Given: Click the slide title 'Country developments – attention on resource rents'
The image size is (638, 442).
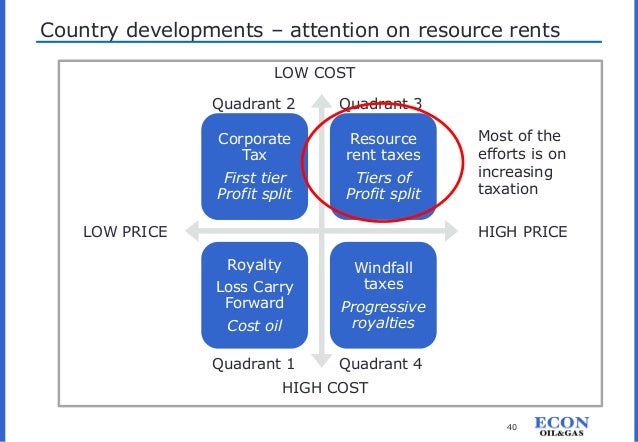Looking at the screenshot, I should (x=300, y=30).
